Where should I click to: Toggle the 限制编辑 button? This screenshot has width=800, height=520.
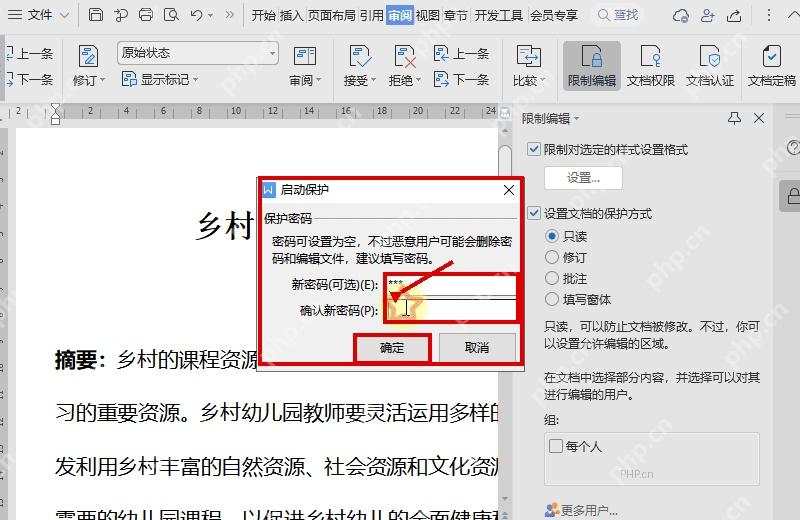pyautogui.click(x=592, y=66)
